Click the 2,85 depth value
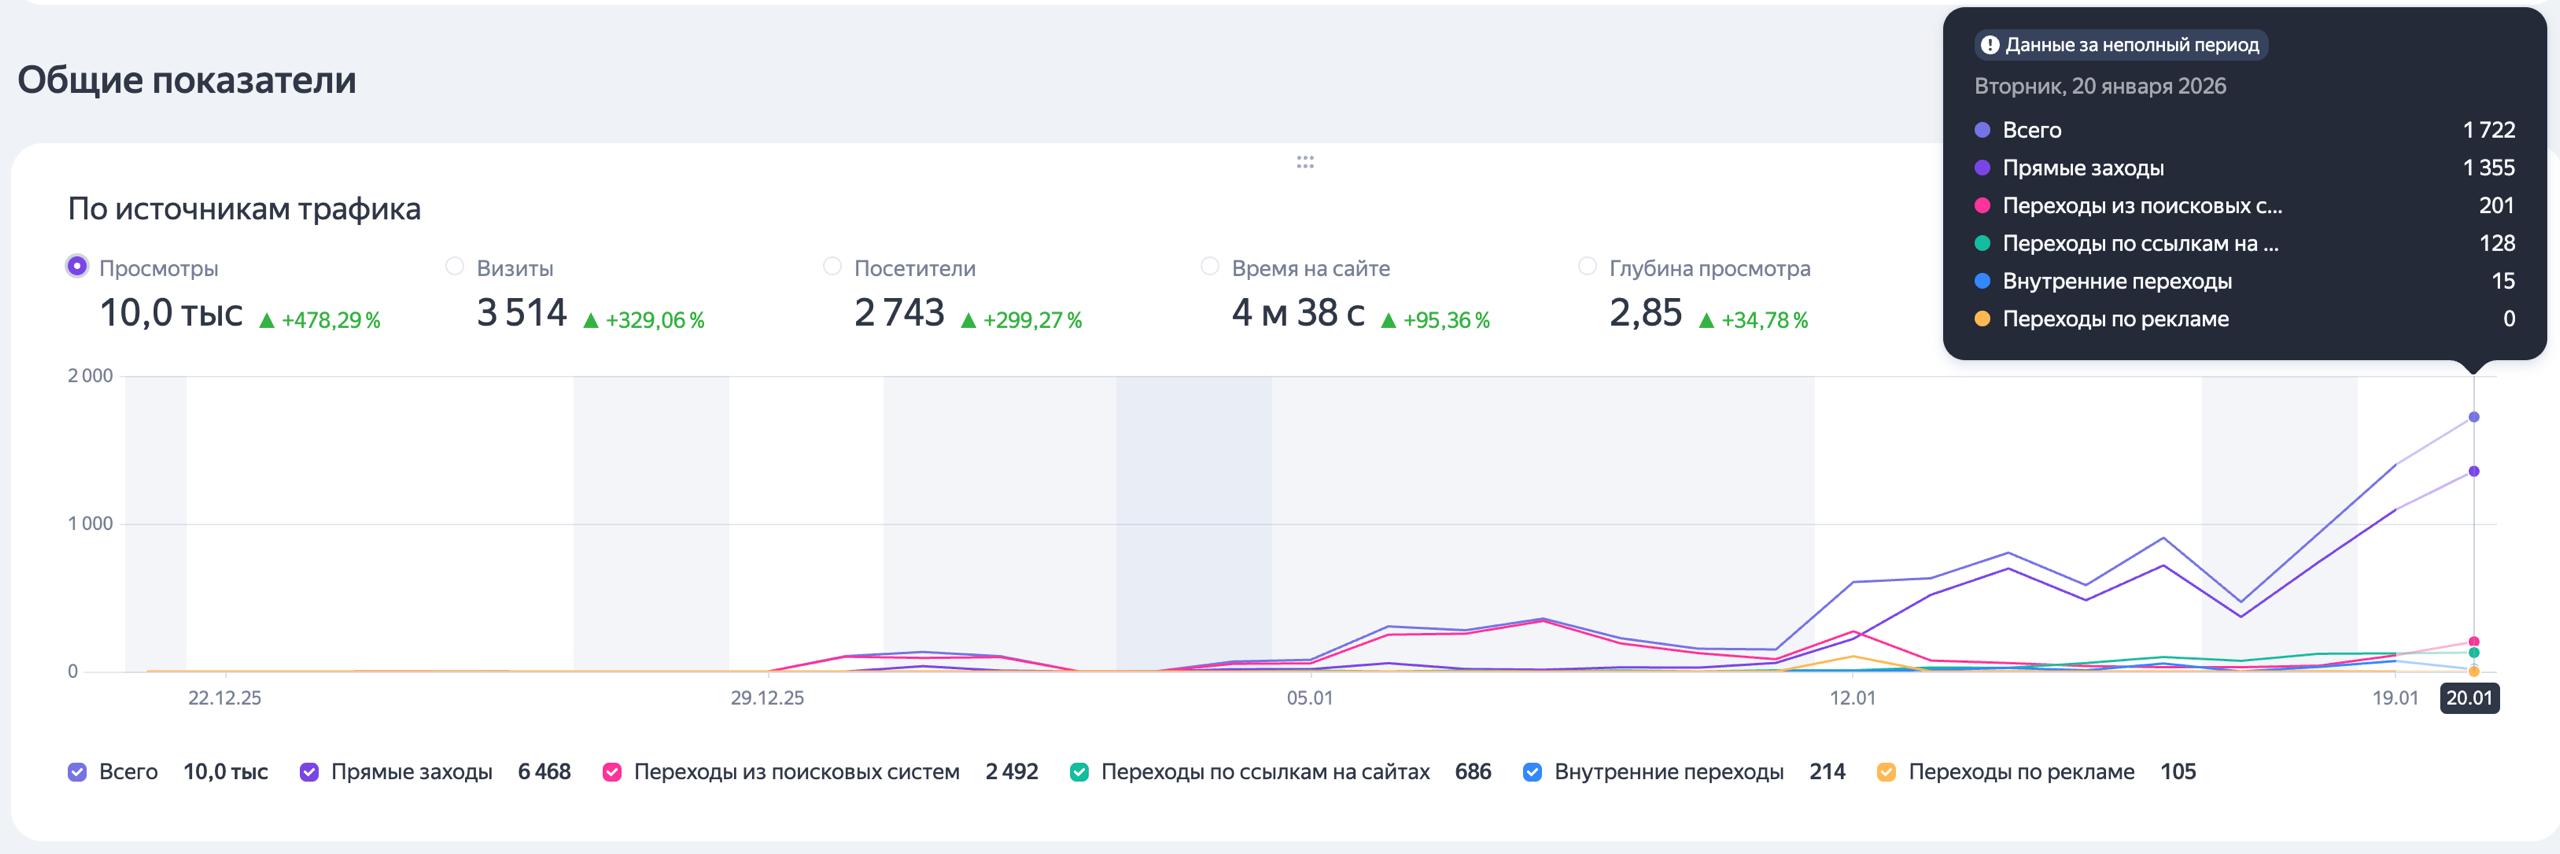Viewport: 2560px width, 854px height. point(1646,313)
